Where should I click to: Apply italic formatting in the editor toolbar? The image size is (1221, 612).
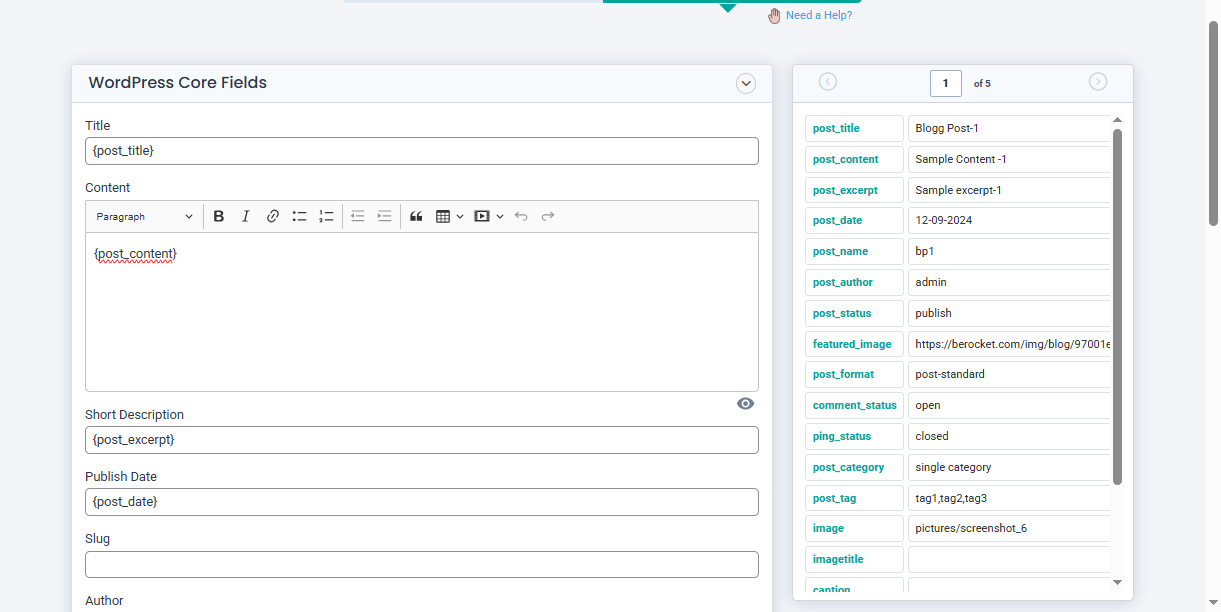246,216
